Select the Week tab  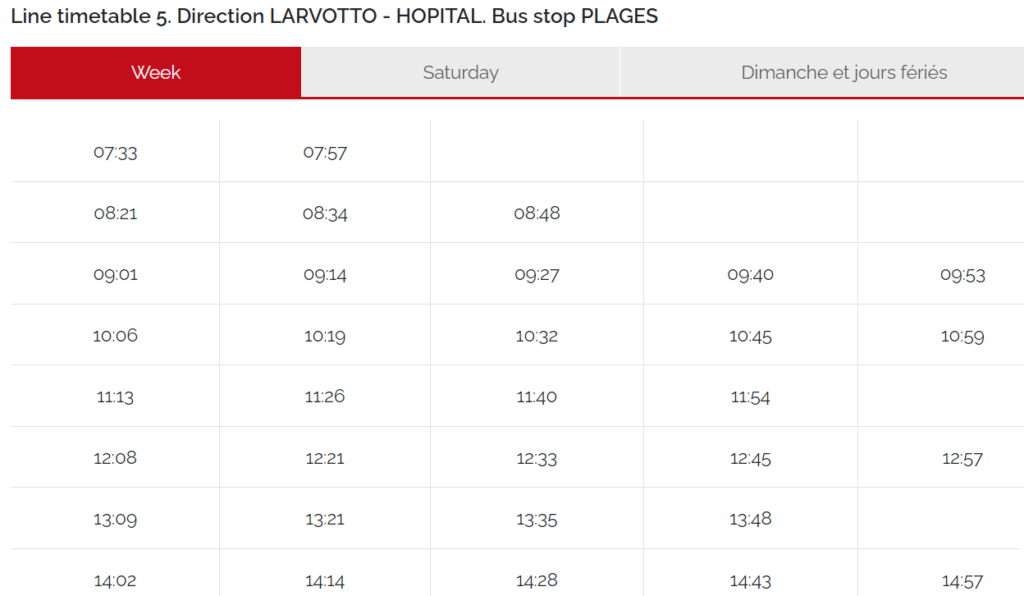point(155,72)
